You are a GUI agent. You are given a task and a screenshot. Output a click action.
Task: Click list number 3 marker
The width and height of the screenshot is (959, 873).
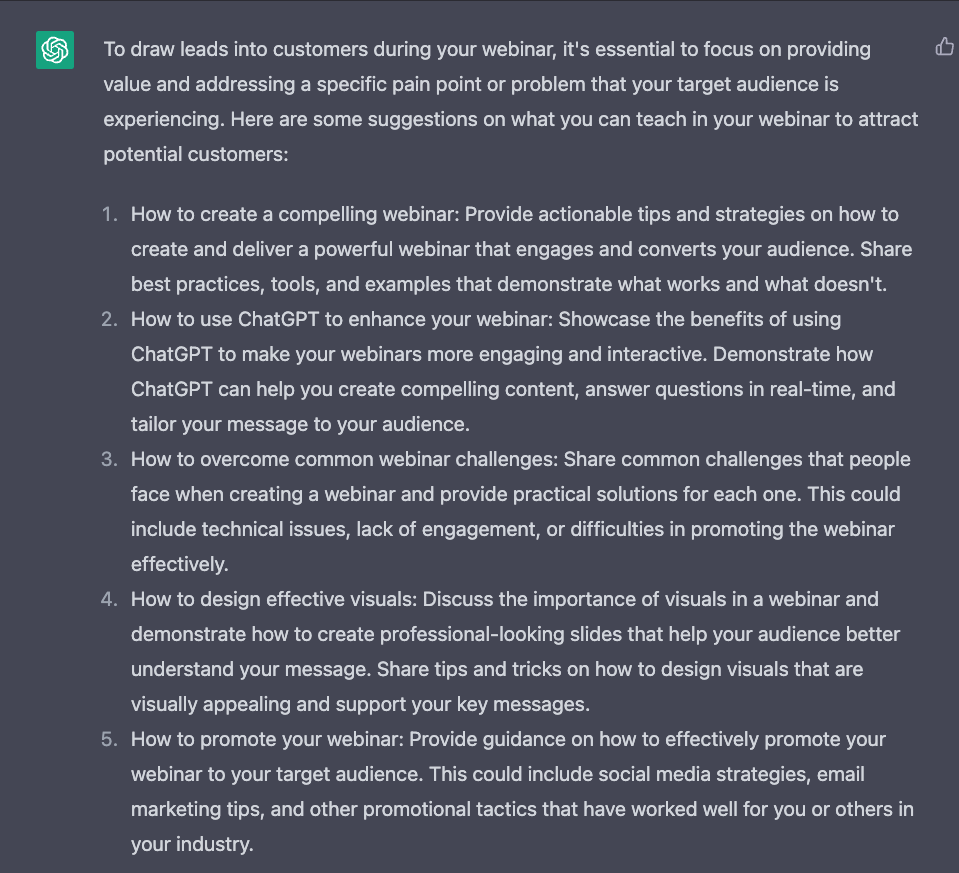109,459
